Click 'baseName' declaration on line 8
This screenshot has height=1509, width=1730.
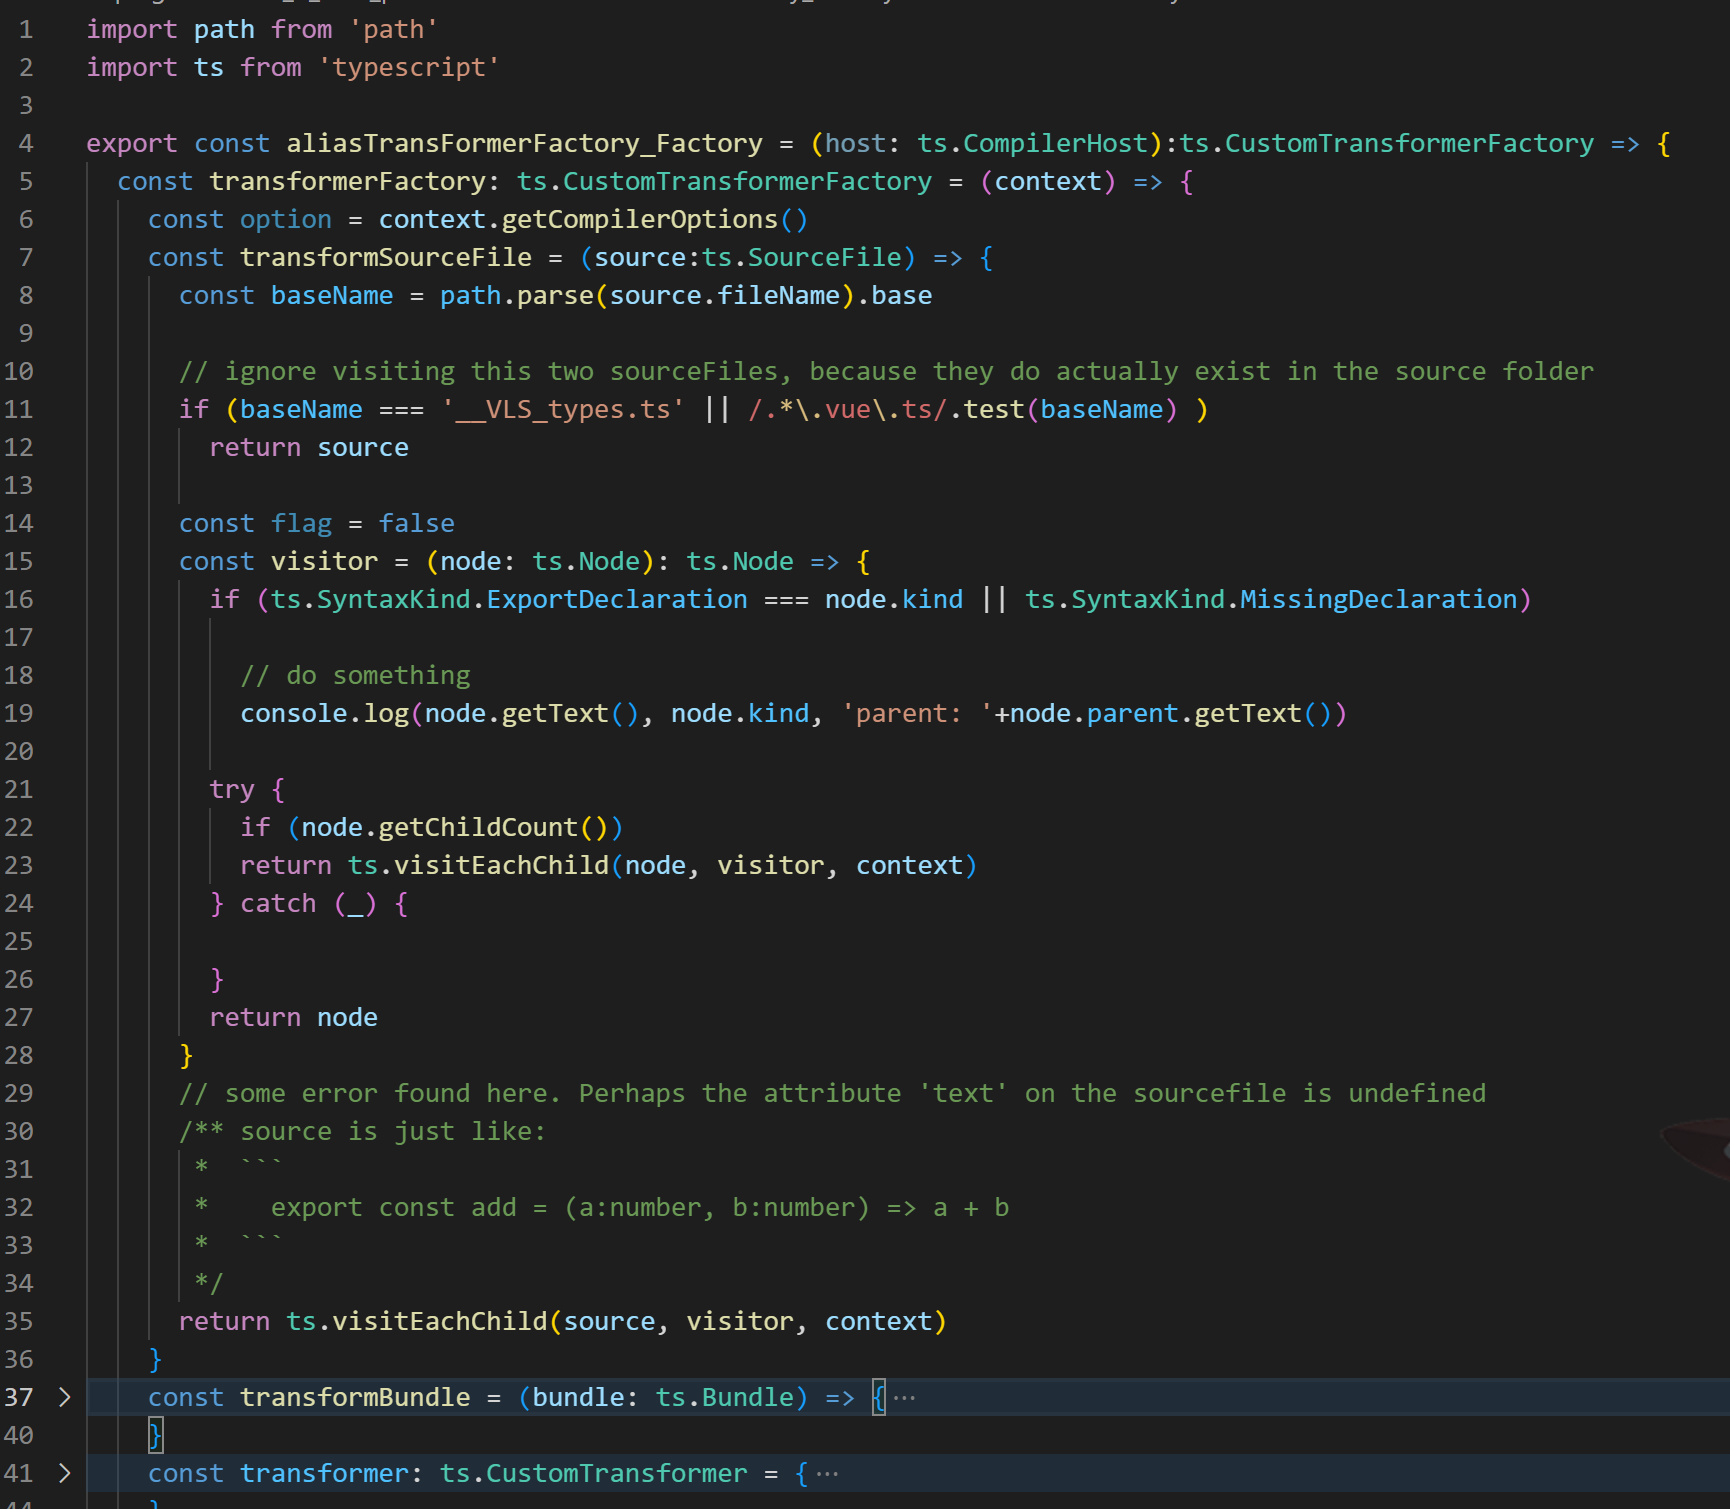pos(332,295)
